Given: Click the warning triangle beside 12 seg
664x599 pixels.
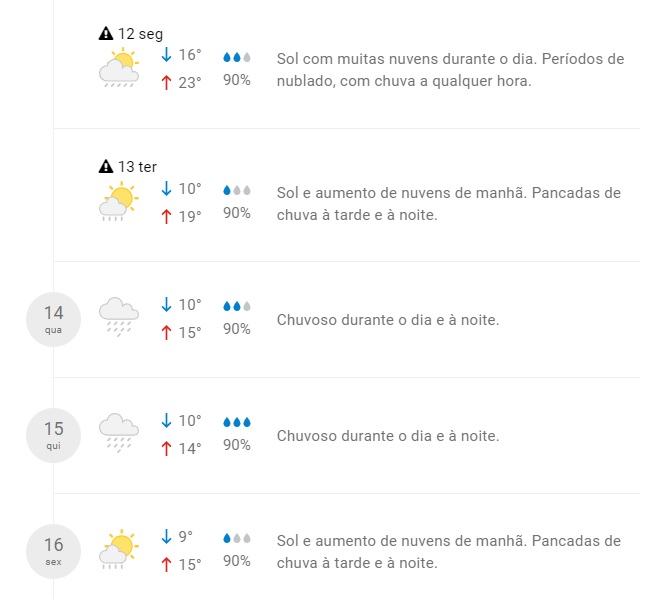Looking at the screenshot, I should pyautogui.click(x=106, y=34).
